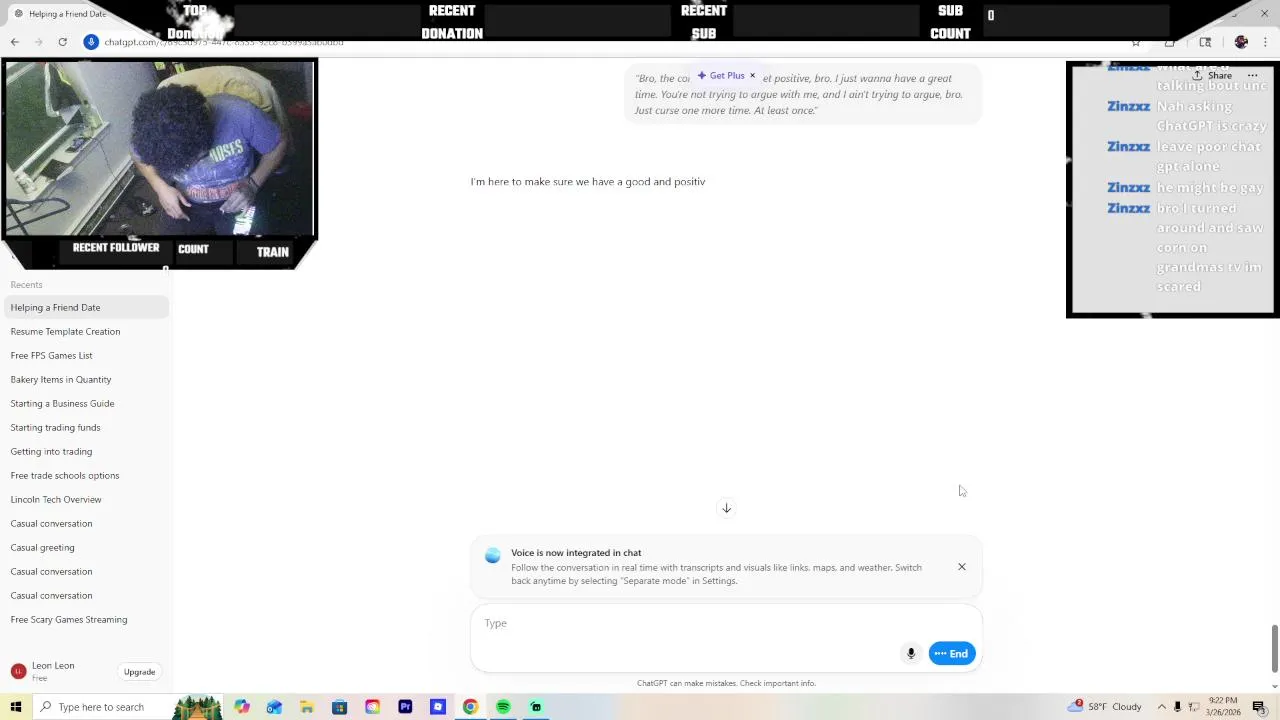This screenshot has height=720, width=1280.
Task: Close the Get Plus pill
Action: [753, 76]
